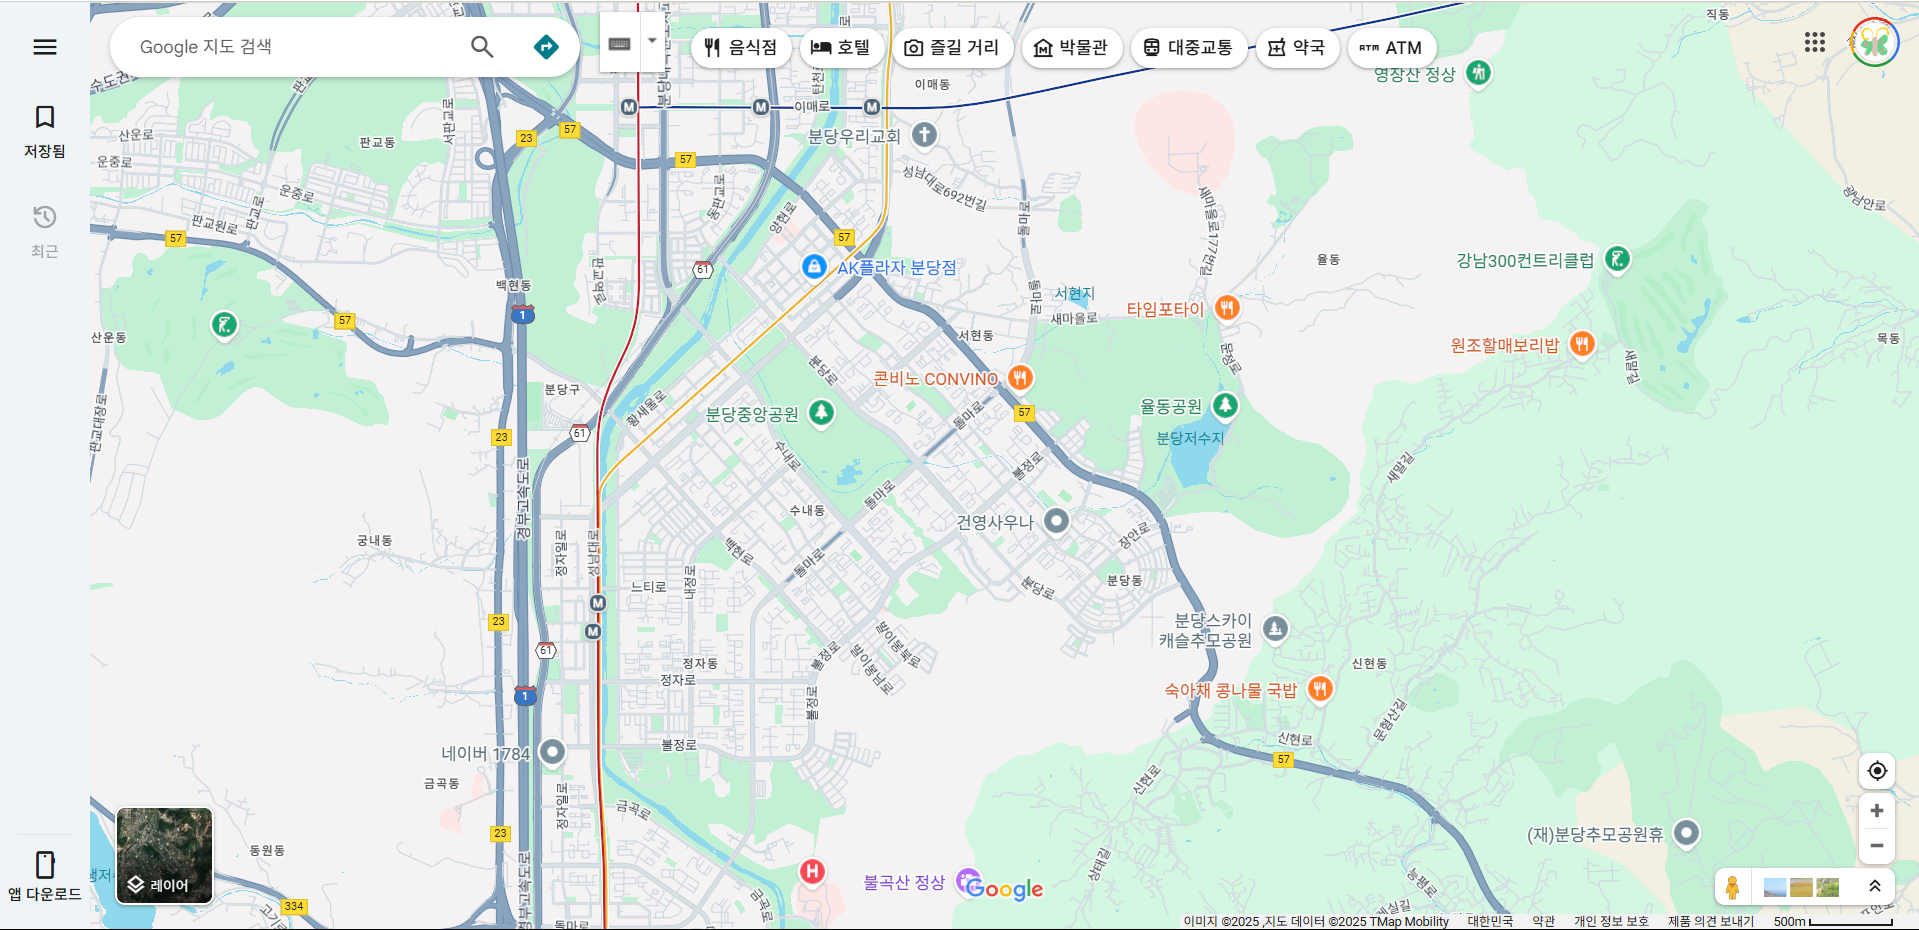Click the 강남300컨트리클럽 golf marker

tap(1617, 259)
